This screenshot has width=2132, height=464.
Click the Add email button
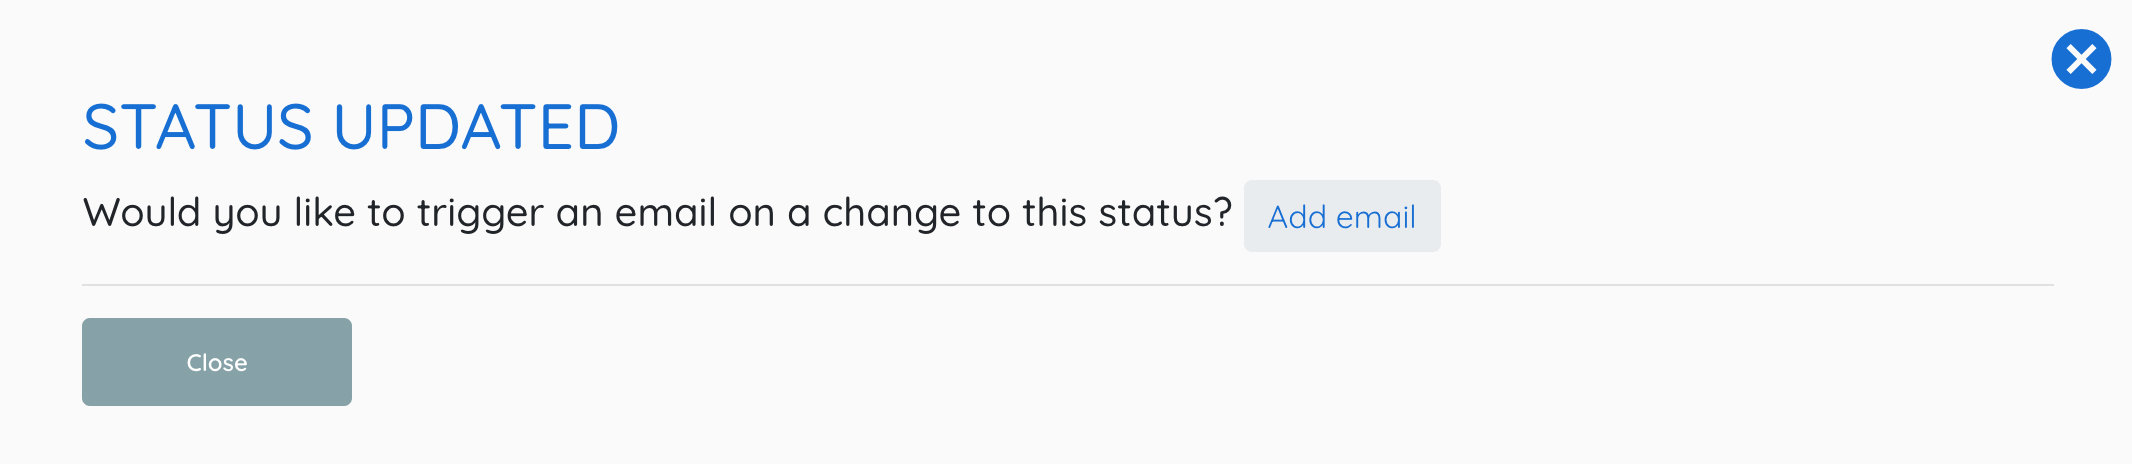click(1342, 216)
